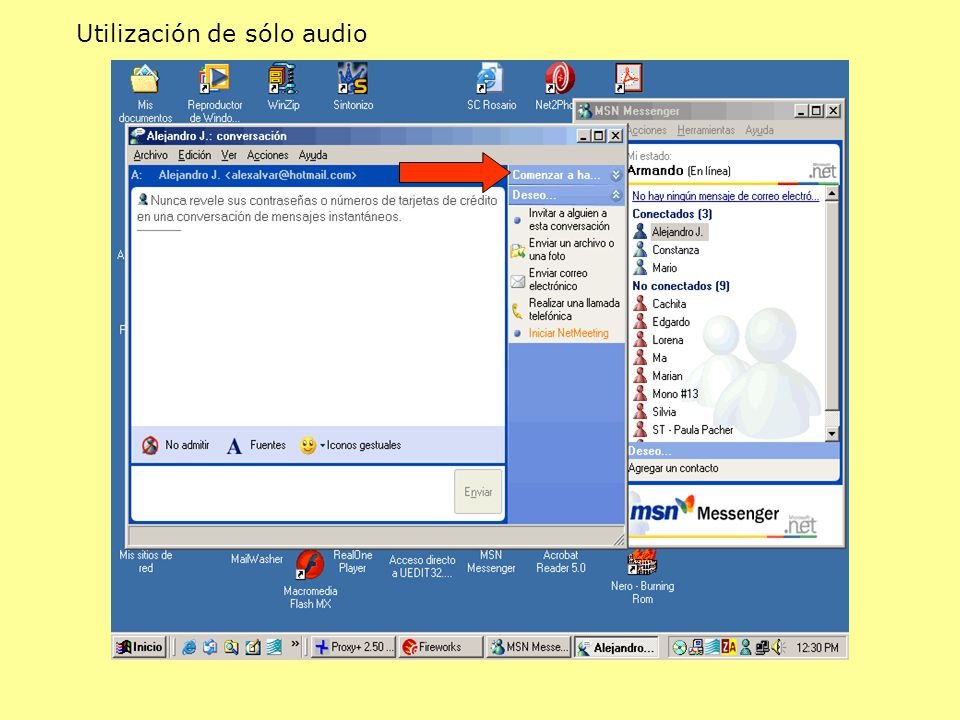The image size is (960, 720).
Task: Click Iniciar NetMeeting link
Action: [568, 333]
